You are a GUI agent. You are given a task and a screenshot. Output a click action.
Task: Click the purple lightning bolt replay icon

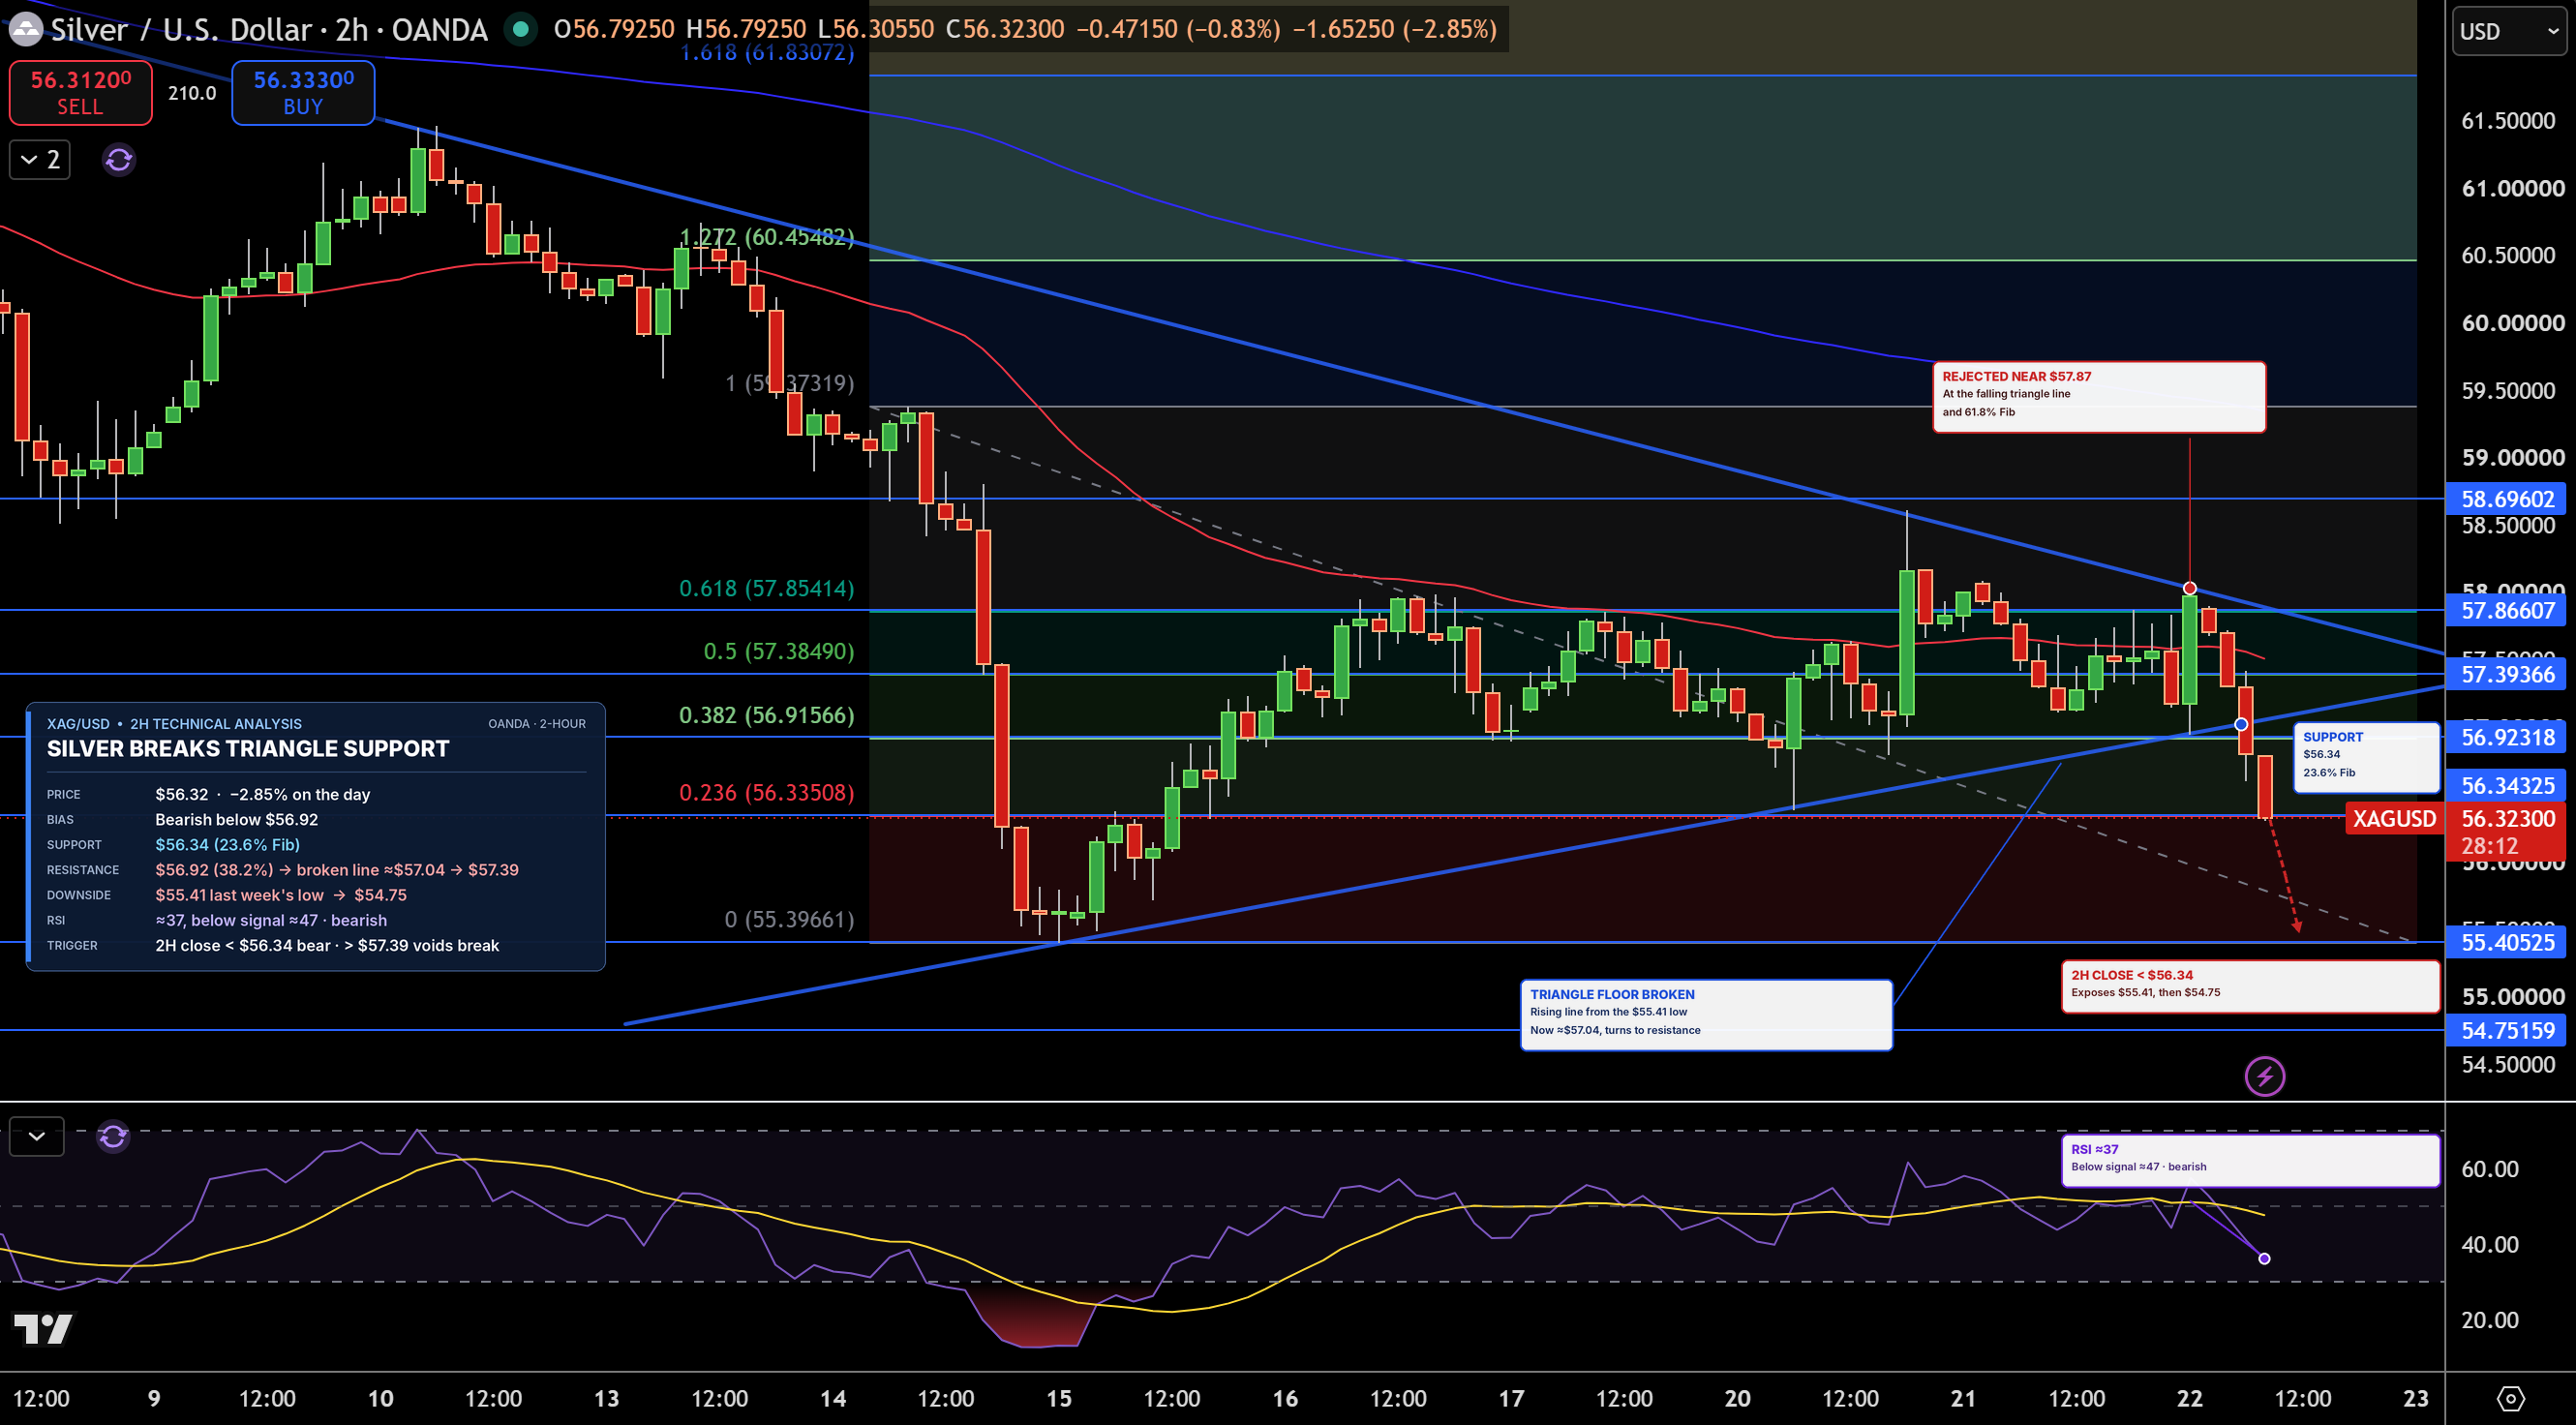pos(2264,1076)
